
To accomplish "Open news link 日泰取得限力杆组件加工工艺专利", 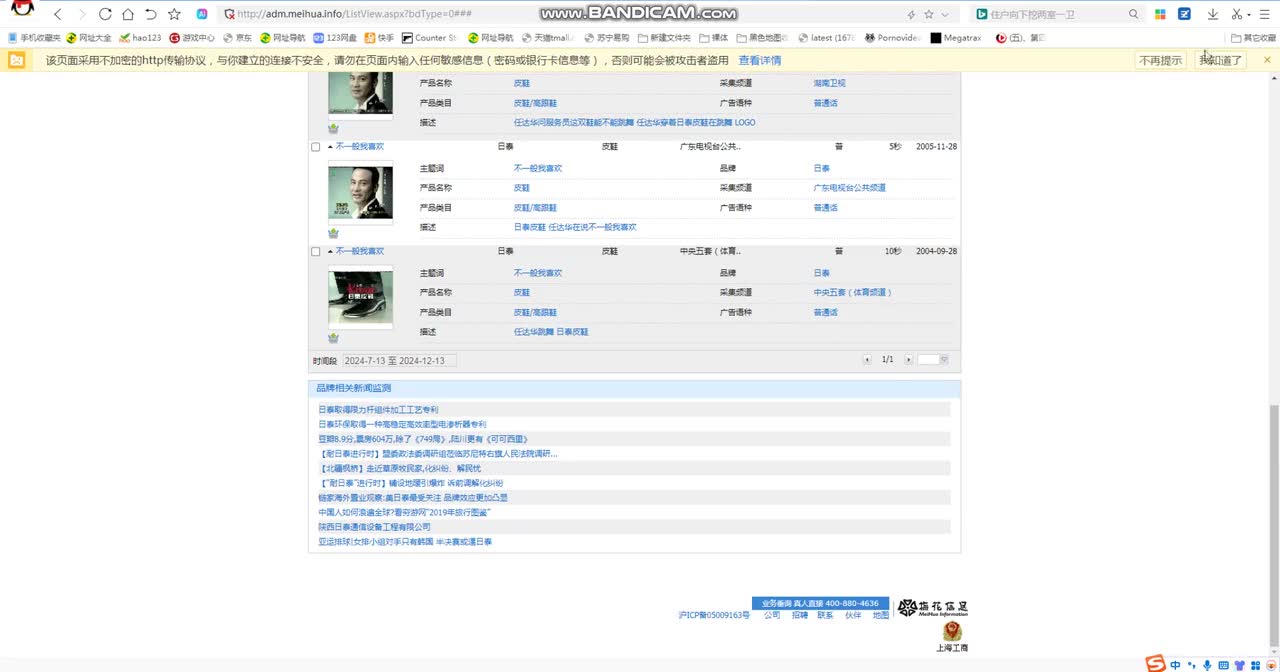I will click(x=378, y=410).
